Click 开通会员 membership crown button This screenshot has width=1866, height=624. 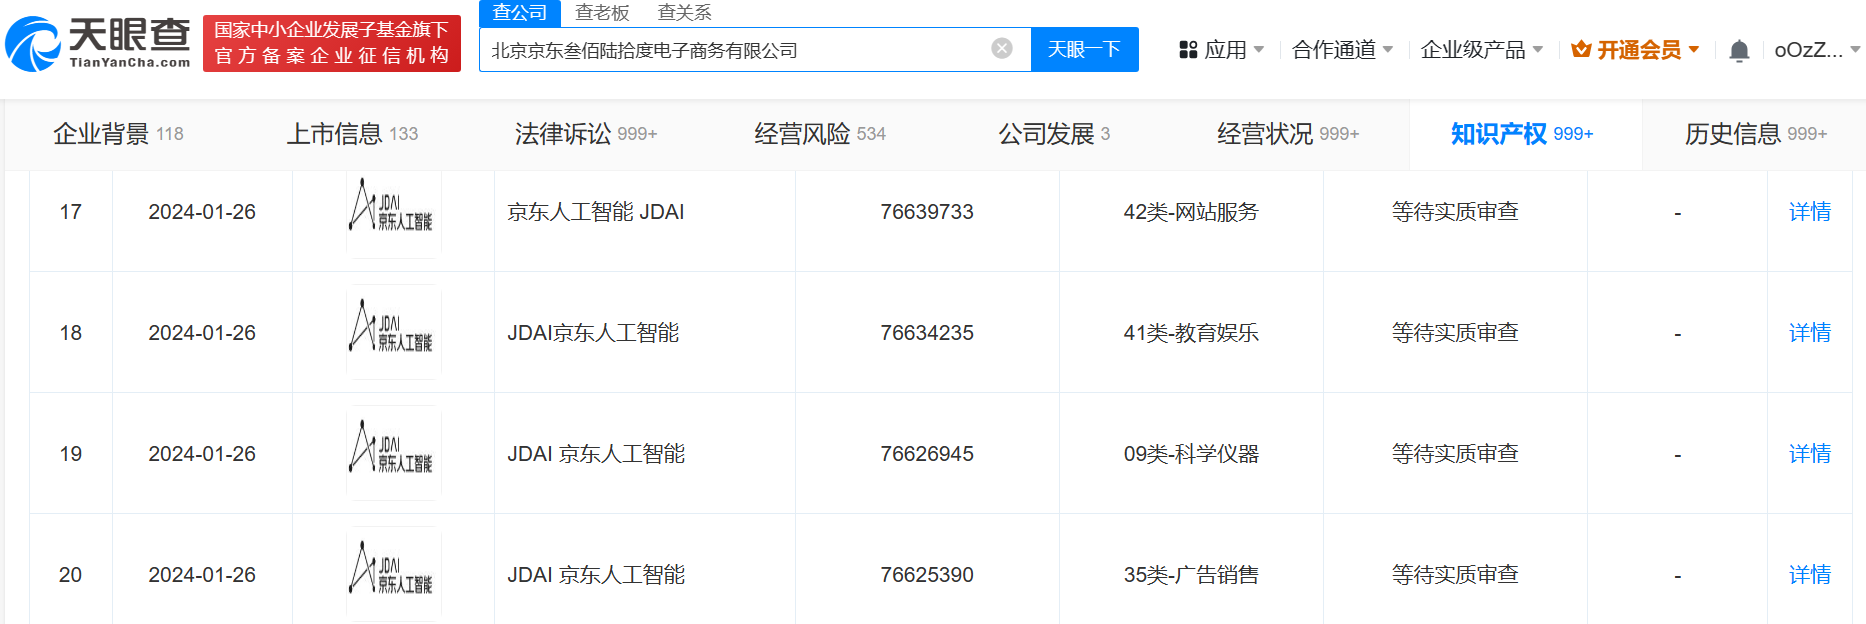[x=1635, y=50]
